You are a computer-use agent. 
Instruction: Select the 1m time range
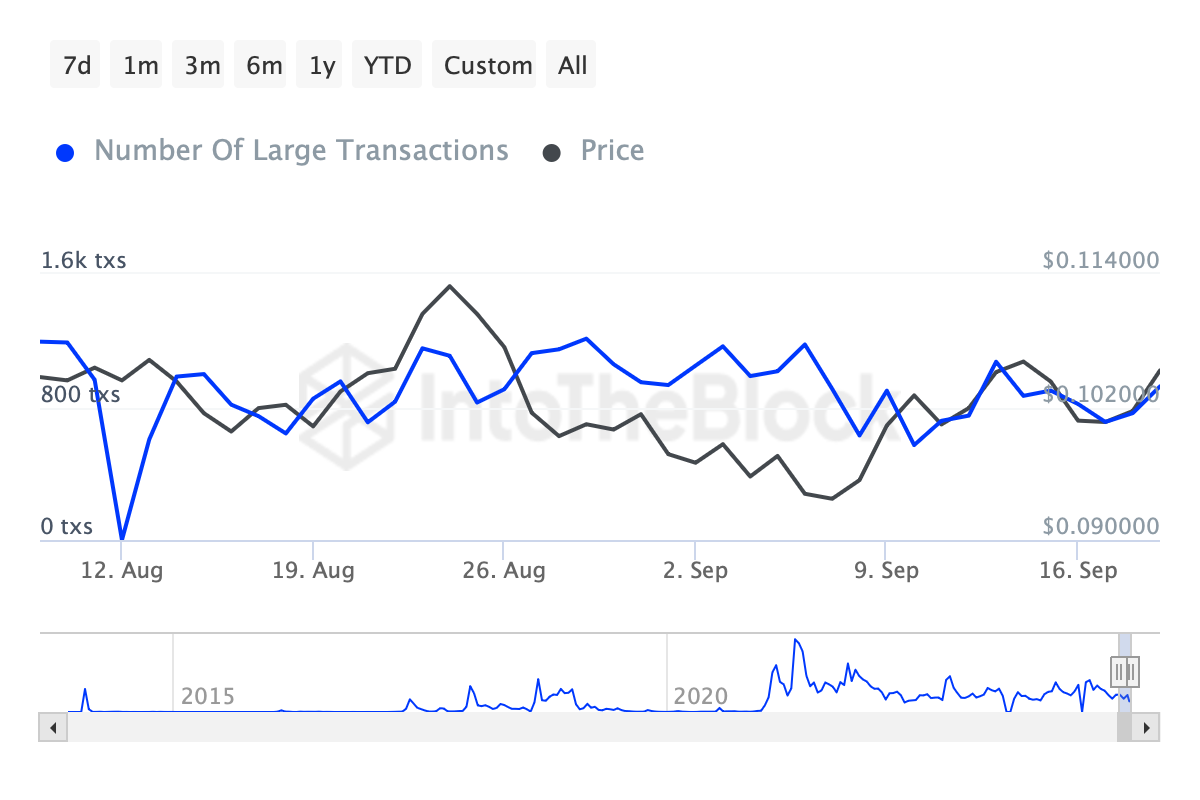coord(140,65)
